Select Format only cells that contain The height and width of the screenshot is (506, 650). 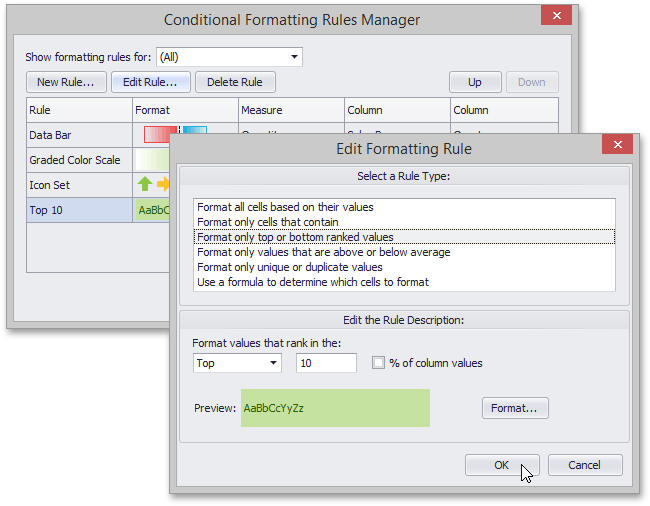pyautogui.click(x=268, y=222)
